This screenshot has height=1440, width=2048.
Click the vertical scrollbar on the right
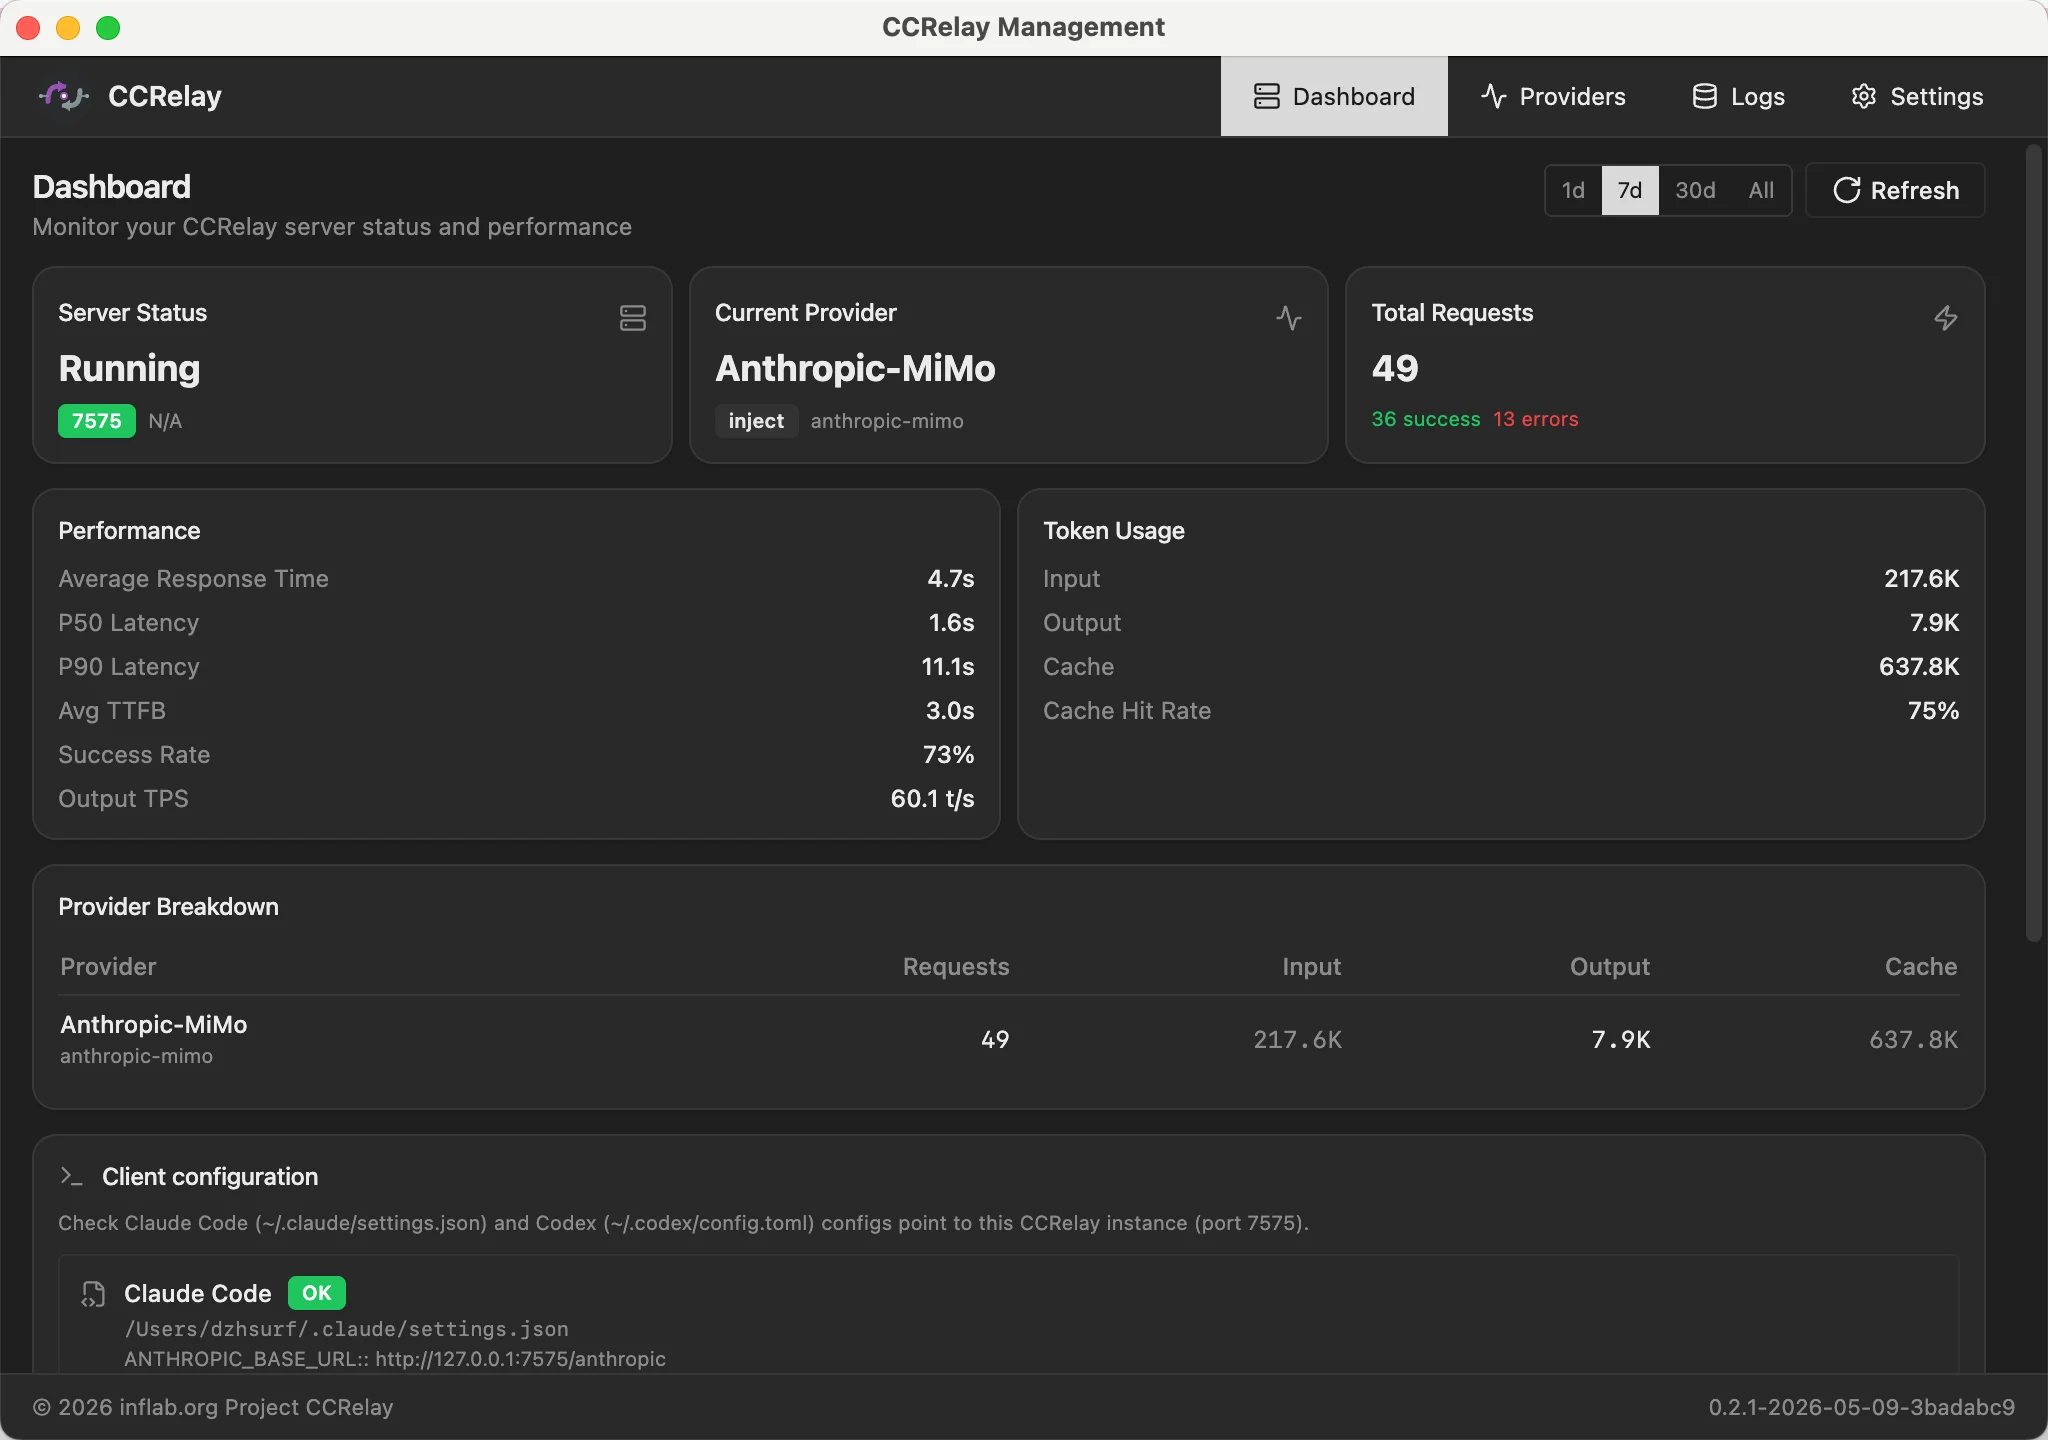2033,543
